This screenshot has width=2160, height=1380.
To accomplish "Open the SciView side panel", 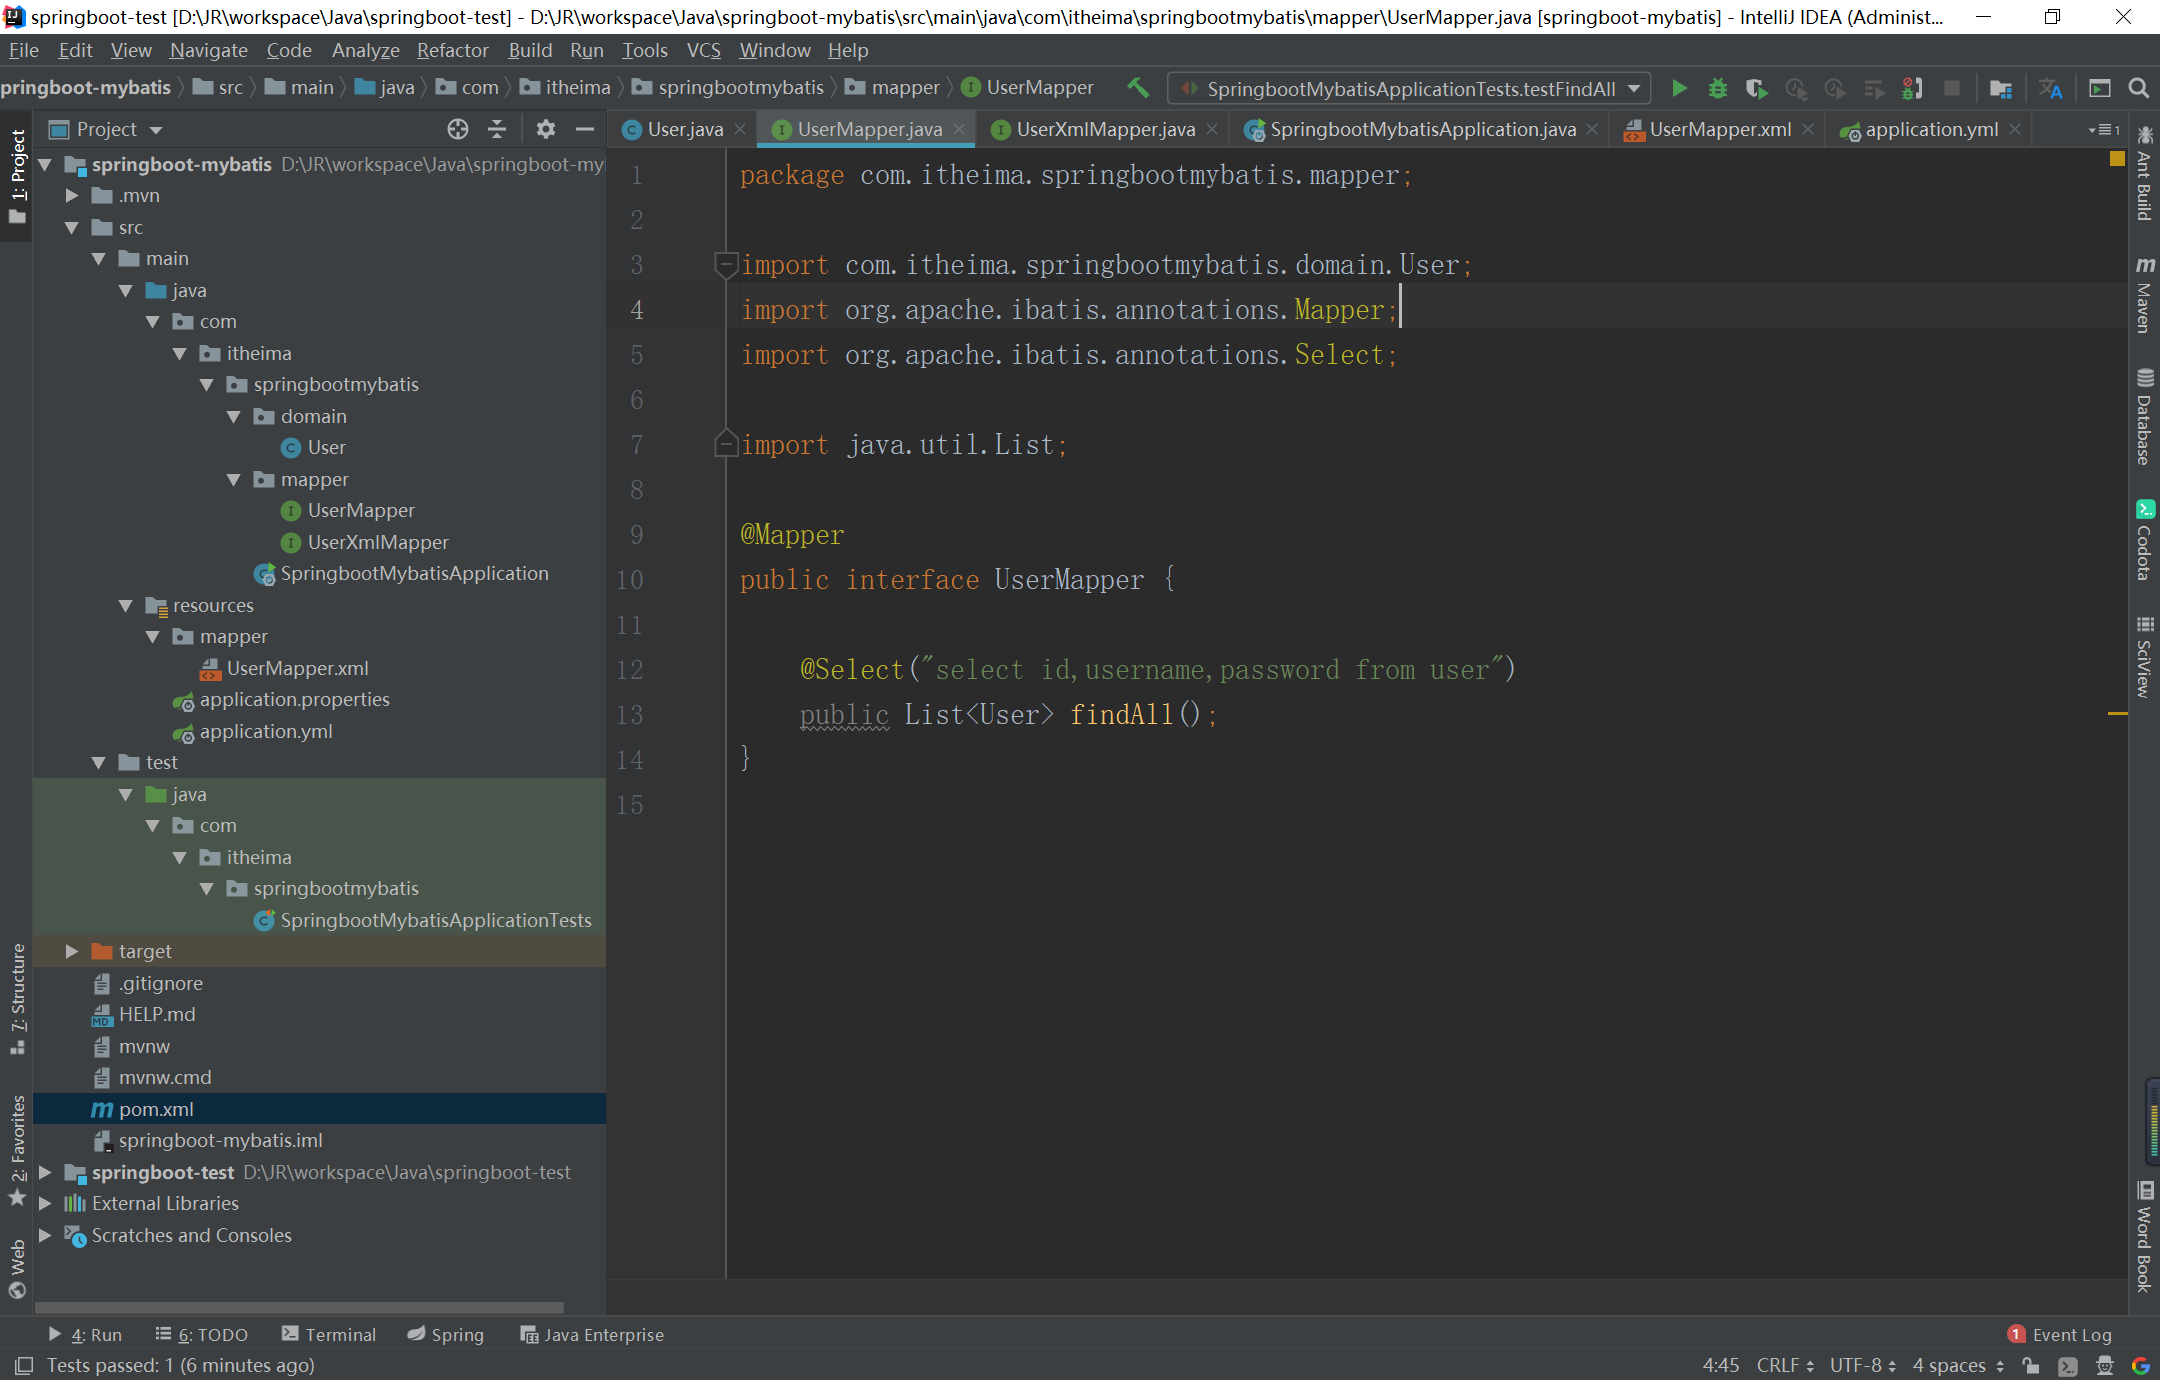I will [x=2144, y=657].
